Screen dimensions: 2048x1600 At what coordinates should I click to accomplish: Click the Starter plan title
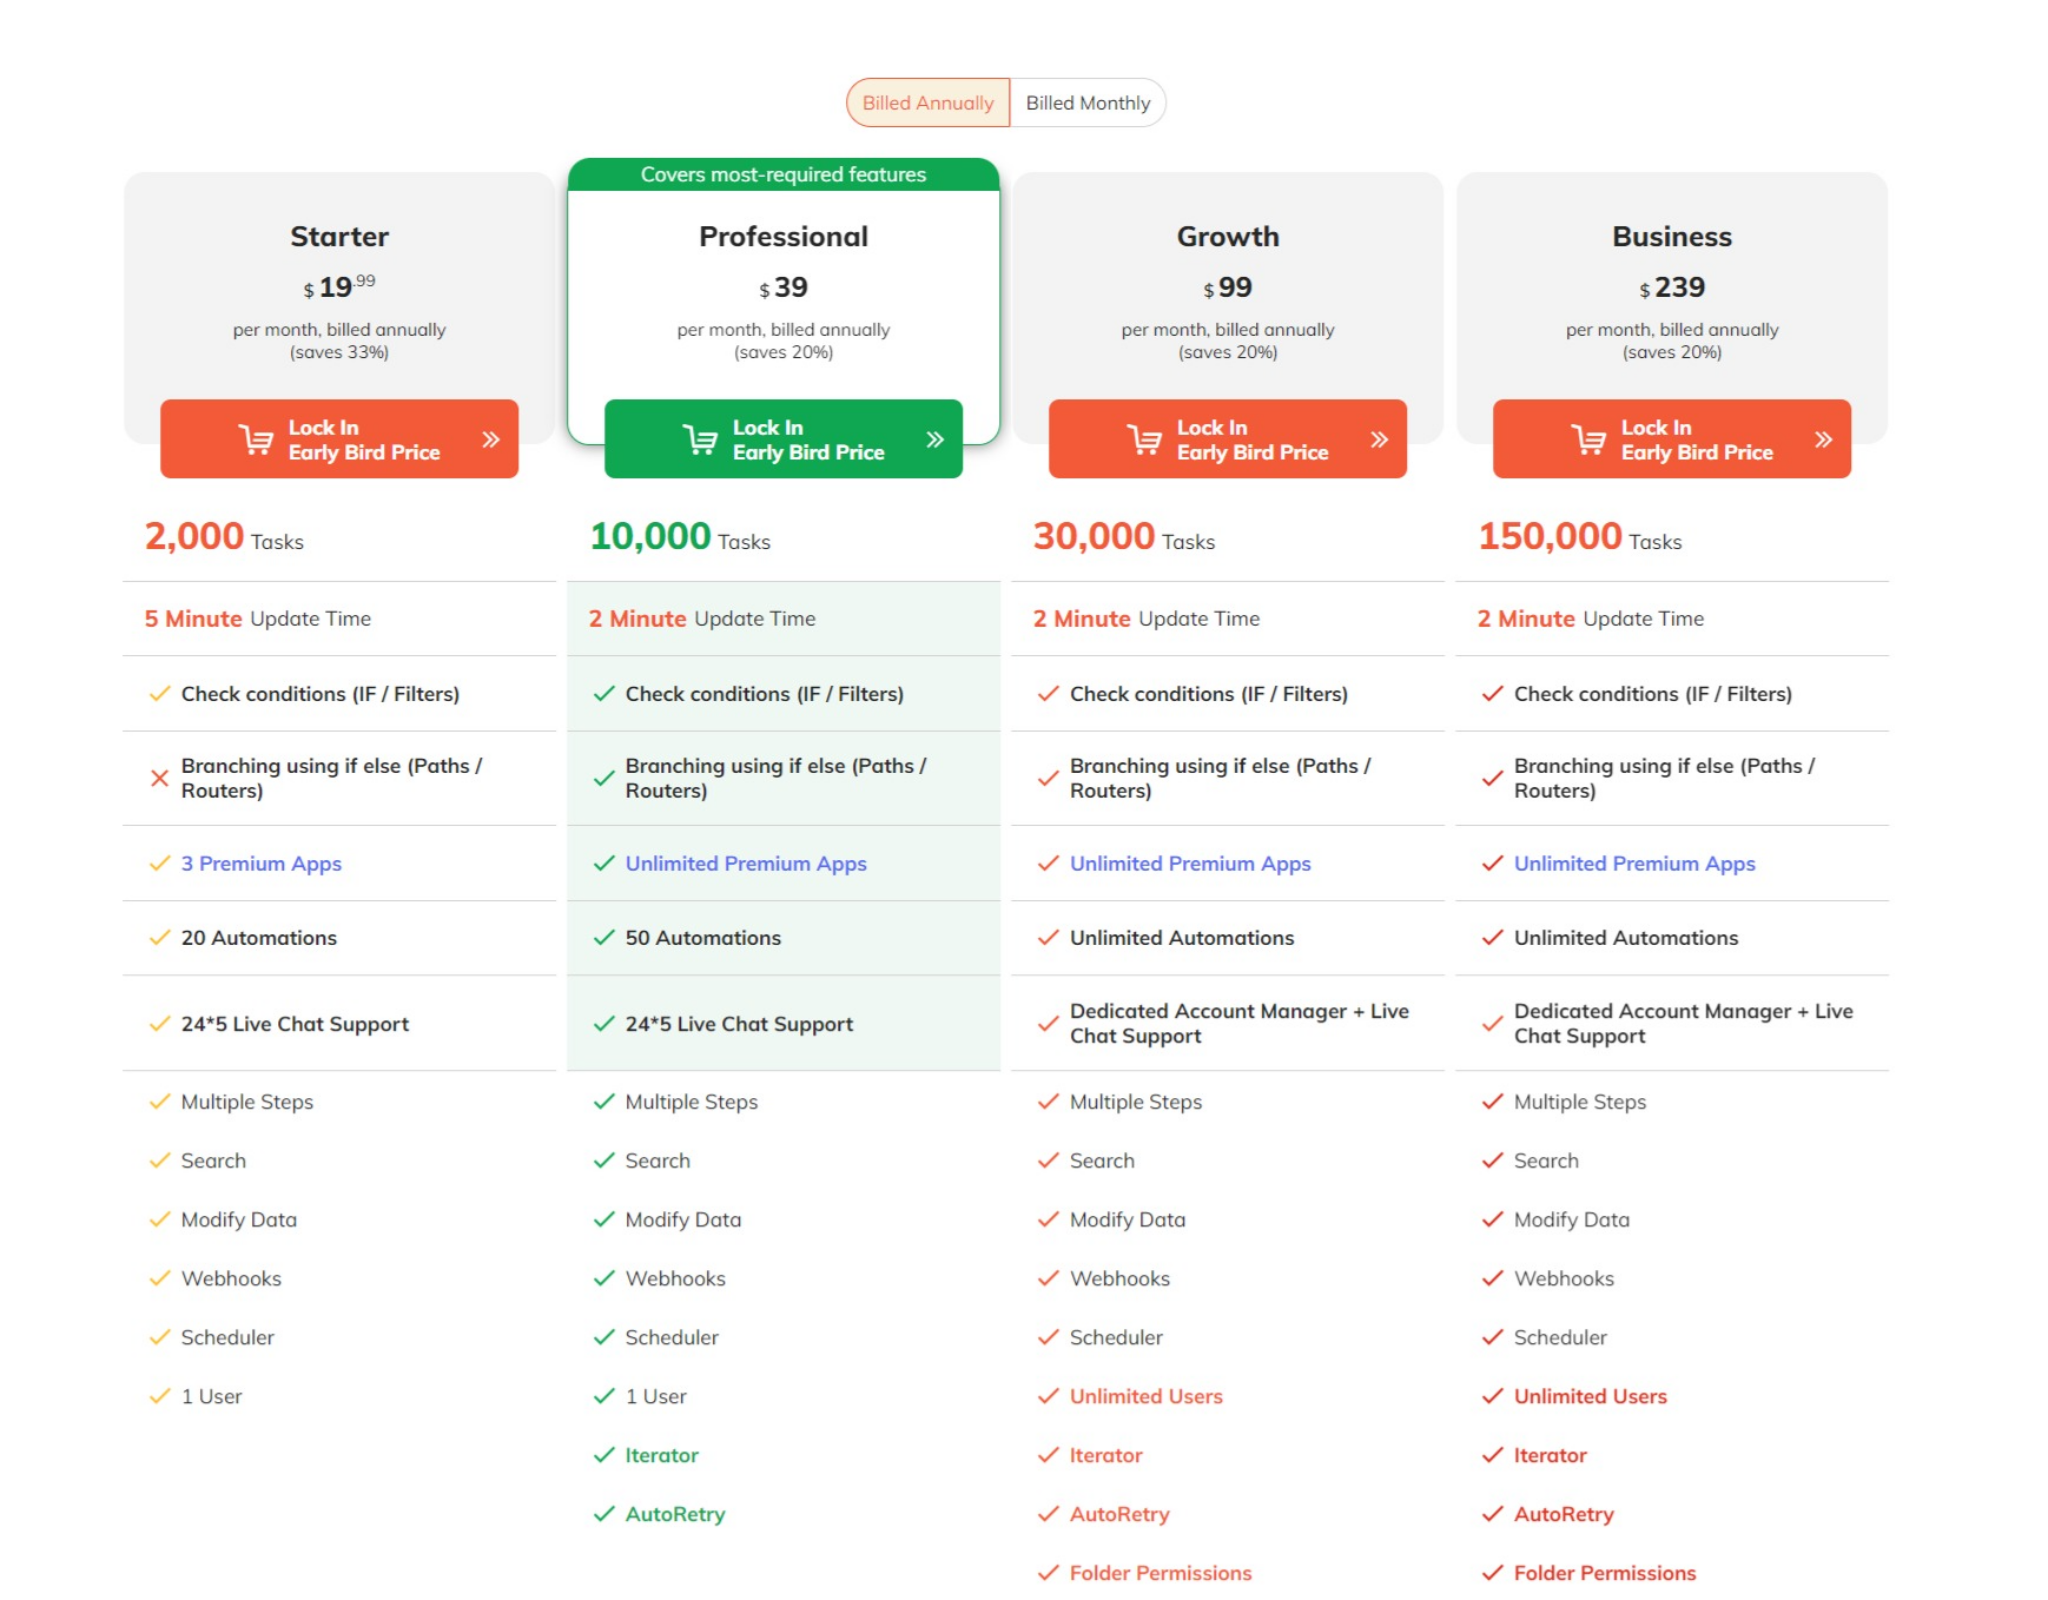tap(339, 237)
